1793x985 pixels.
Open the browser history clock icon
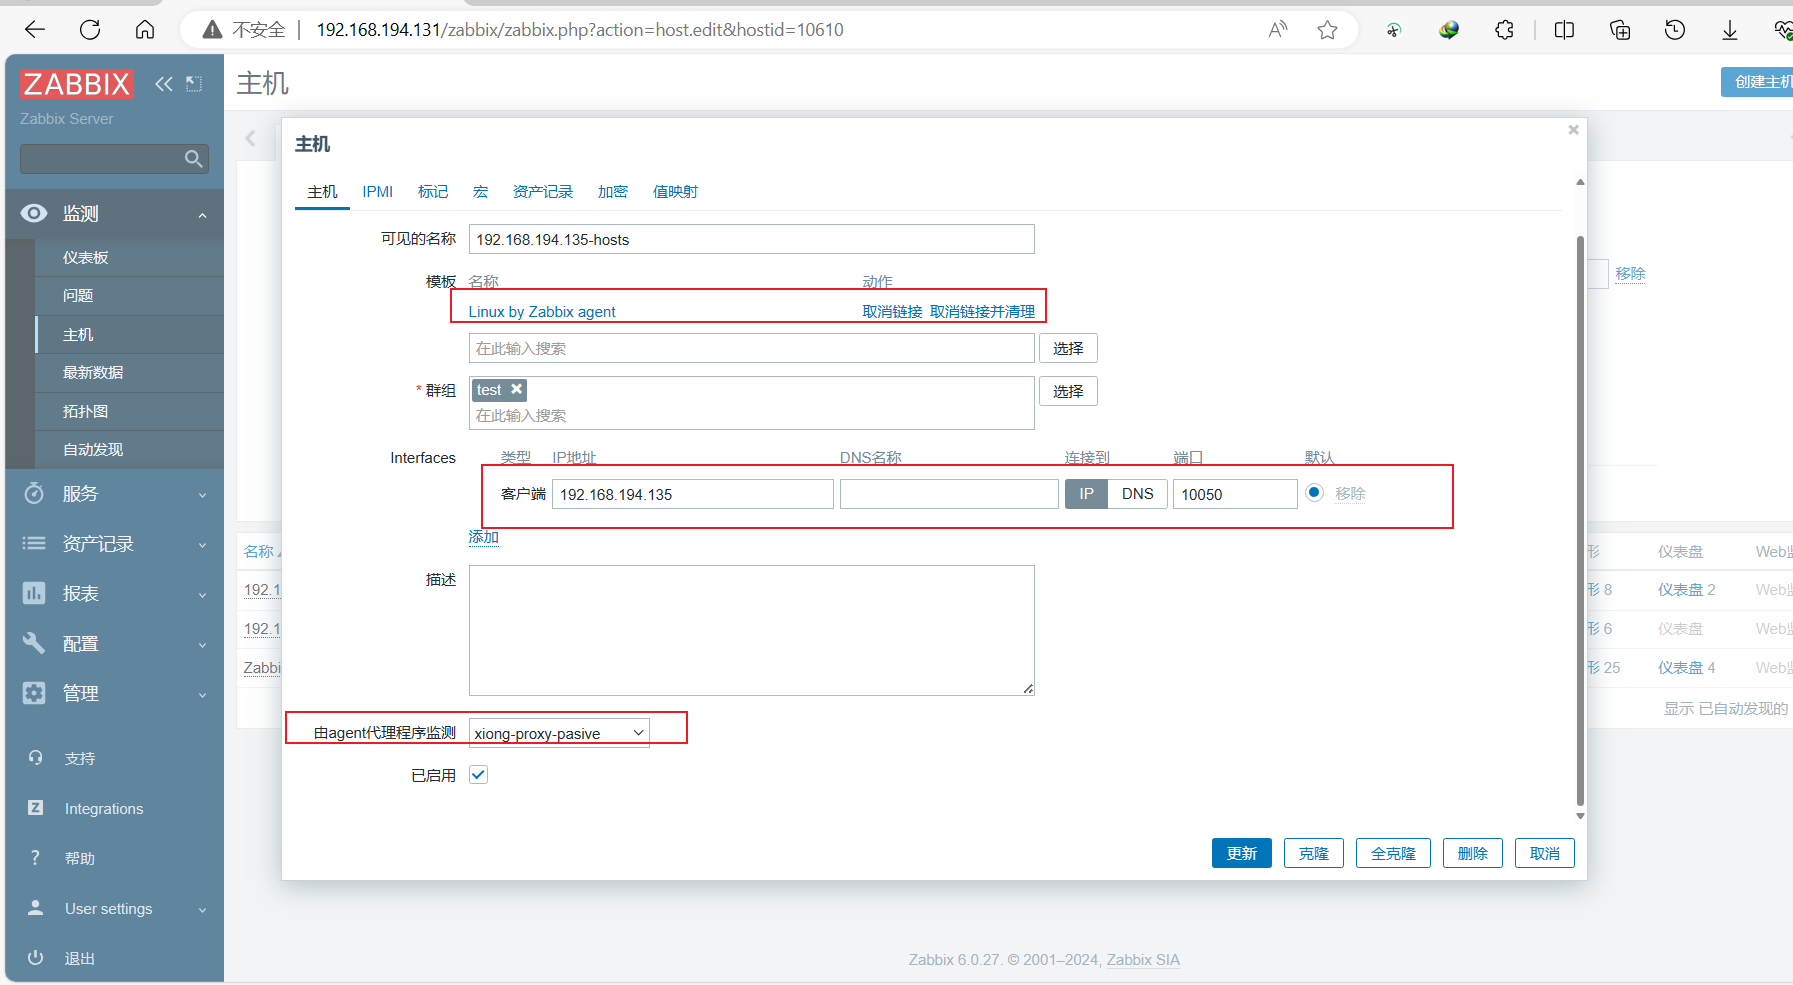1675,30
